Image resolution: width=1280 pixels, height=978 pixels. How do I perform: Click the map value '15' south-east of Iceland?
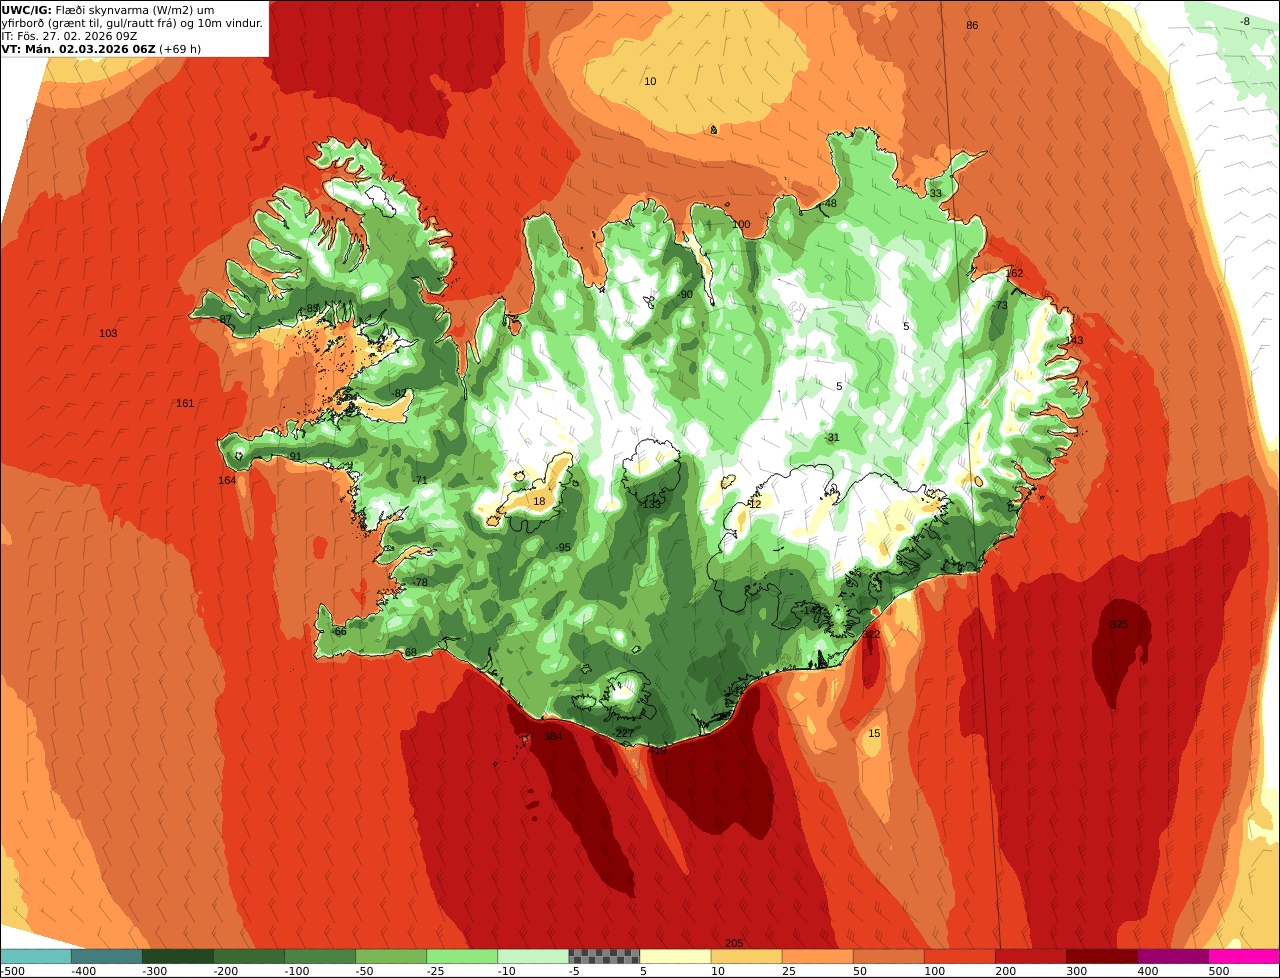tap(874, 733)
